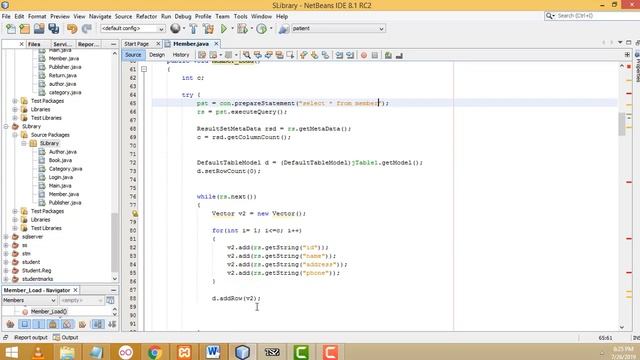
Task: Click the Undo toolbar icon
Action: click(72, 29)
